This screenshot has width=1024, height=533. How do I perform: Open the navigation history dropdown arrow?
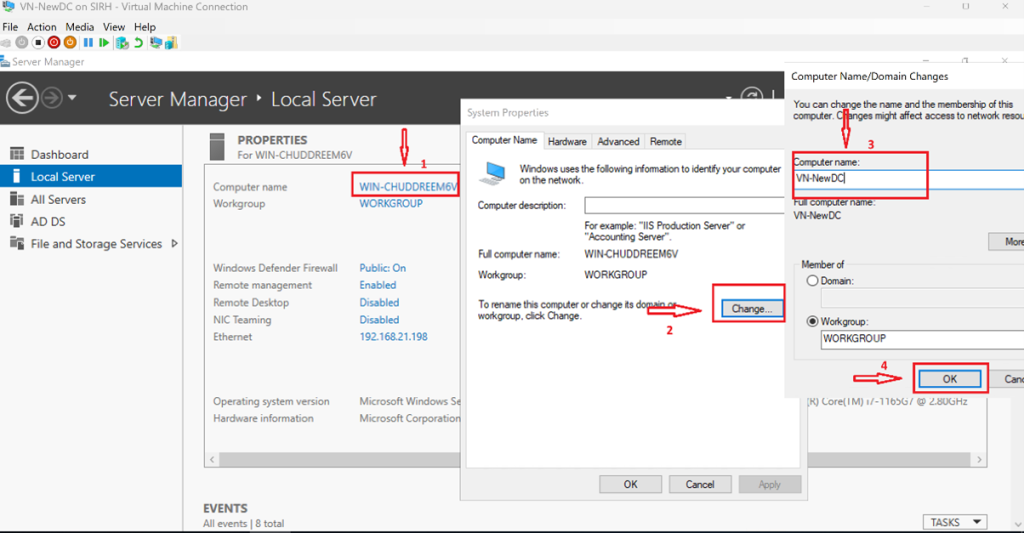73,98
